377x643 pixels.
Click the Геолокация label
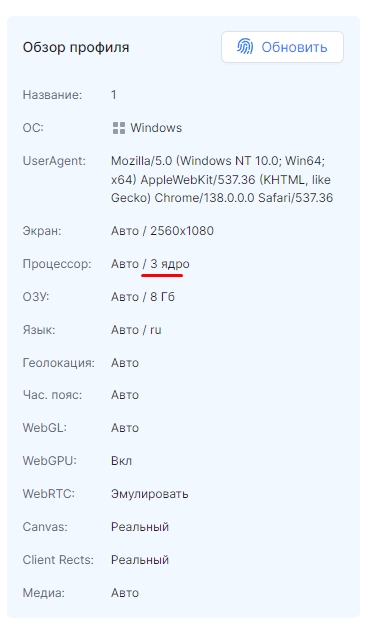(x=59, y=363)
